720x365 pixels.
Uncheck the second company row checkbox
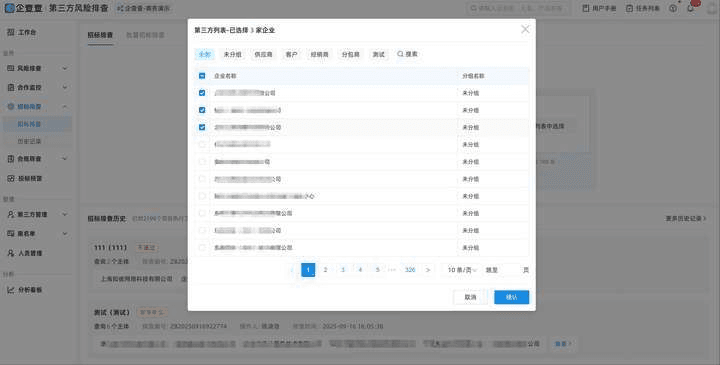click(202, 110)
